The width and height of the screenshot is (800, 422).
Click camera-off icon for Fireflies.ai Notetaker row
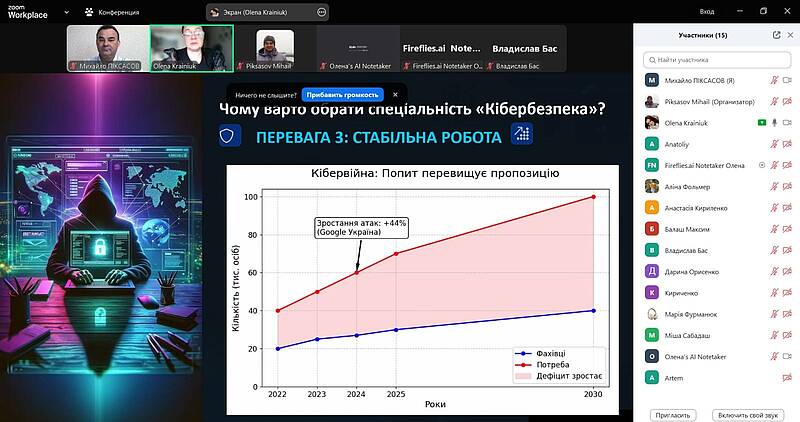pos(787,165)
